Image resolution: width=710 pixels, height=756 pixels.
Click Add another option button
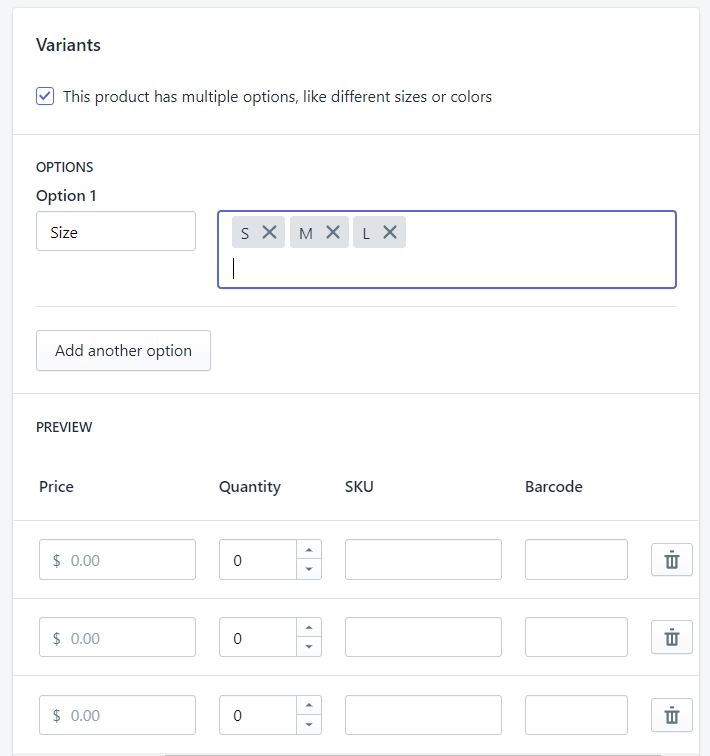pyautogui.click(x=123, y=351)
